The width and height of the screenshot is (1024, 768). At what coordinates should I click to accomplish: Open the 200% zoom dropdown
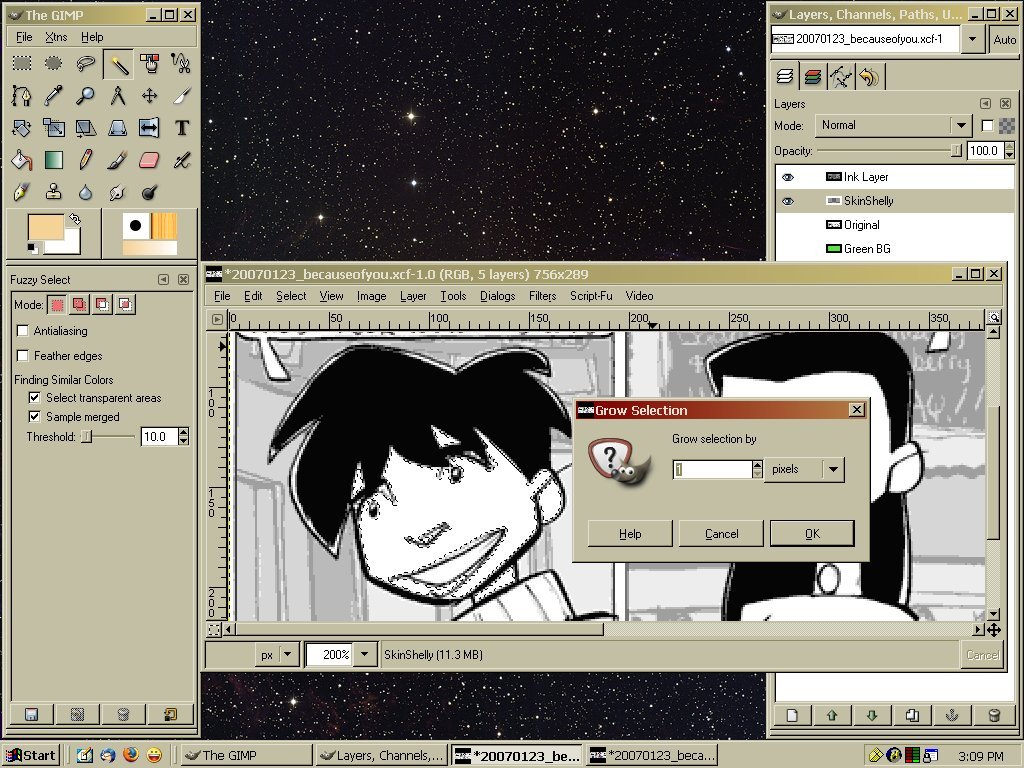[x=364, y=654]
